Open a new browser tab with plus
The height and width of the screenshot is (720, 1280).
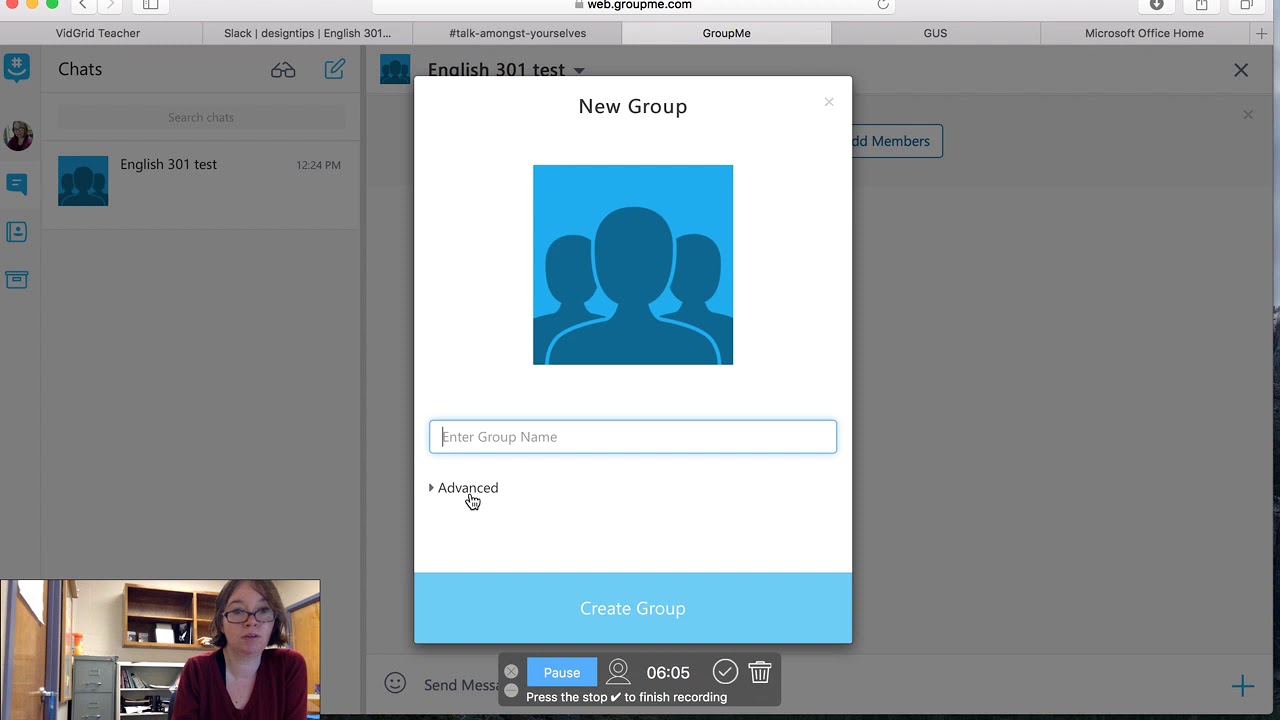coord(1262,33)
